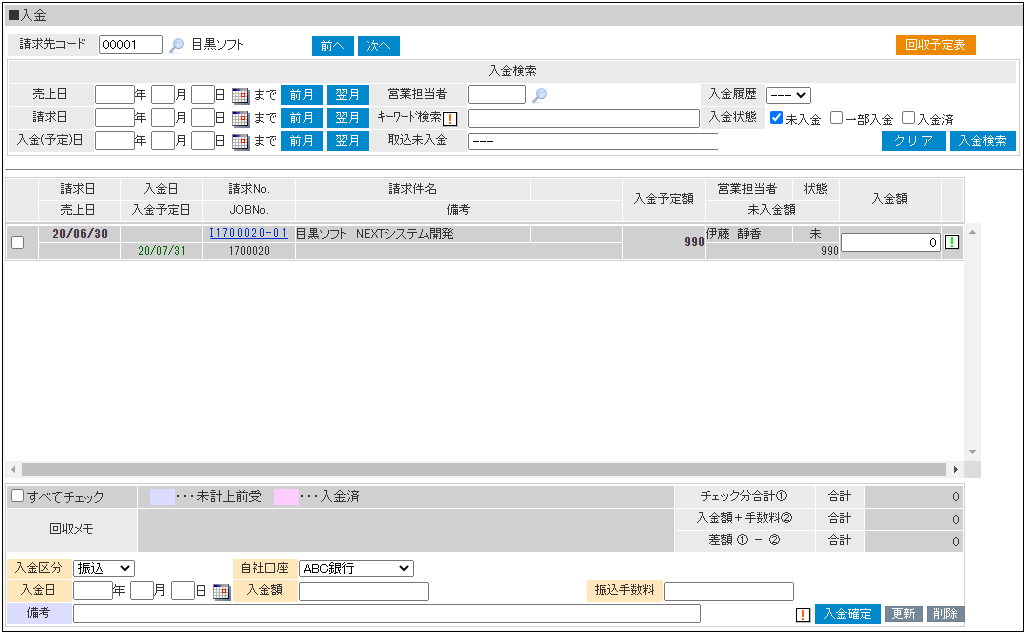
Task: Click the 回収メモ text area
Action: click(406, 530)
